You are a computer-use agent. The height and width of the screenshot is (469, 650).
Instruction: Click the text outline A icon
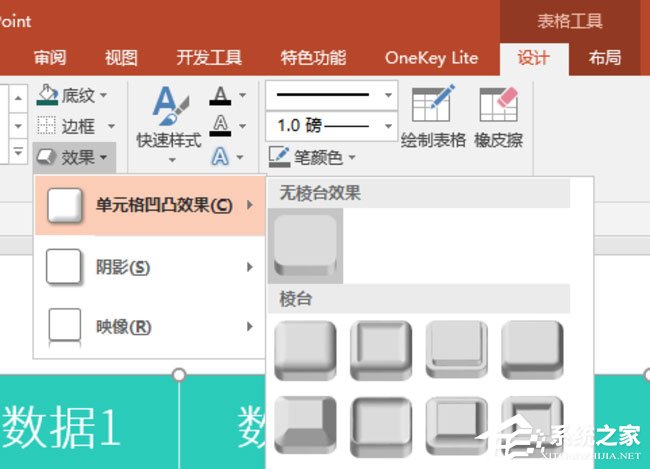point(220,126)
